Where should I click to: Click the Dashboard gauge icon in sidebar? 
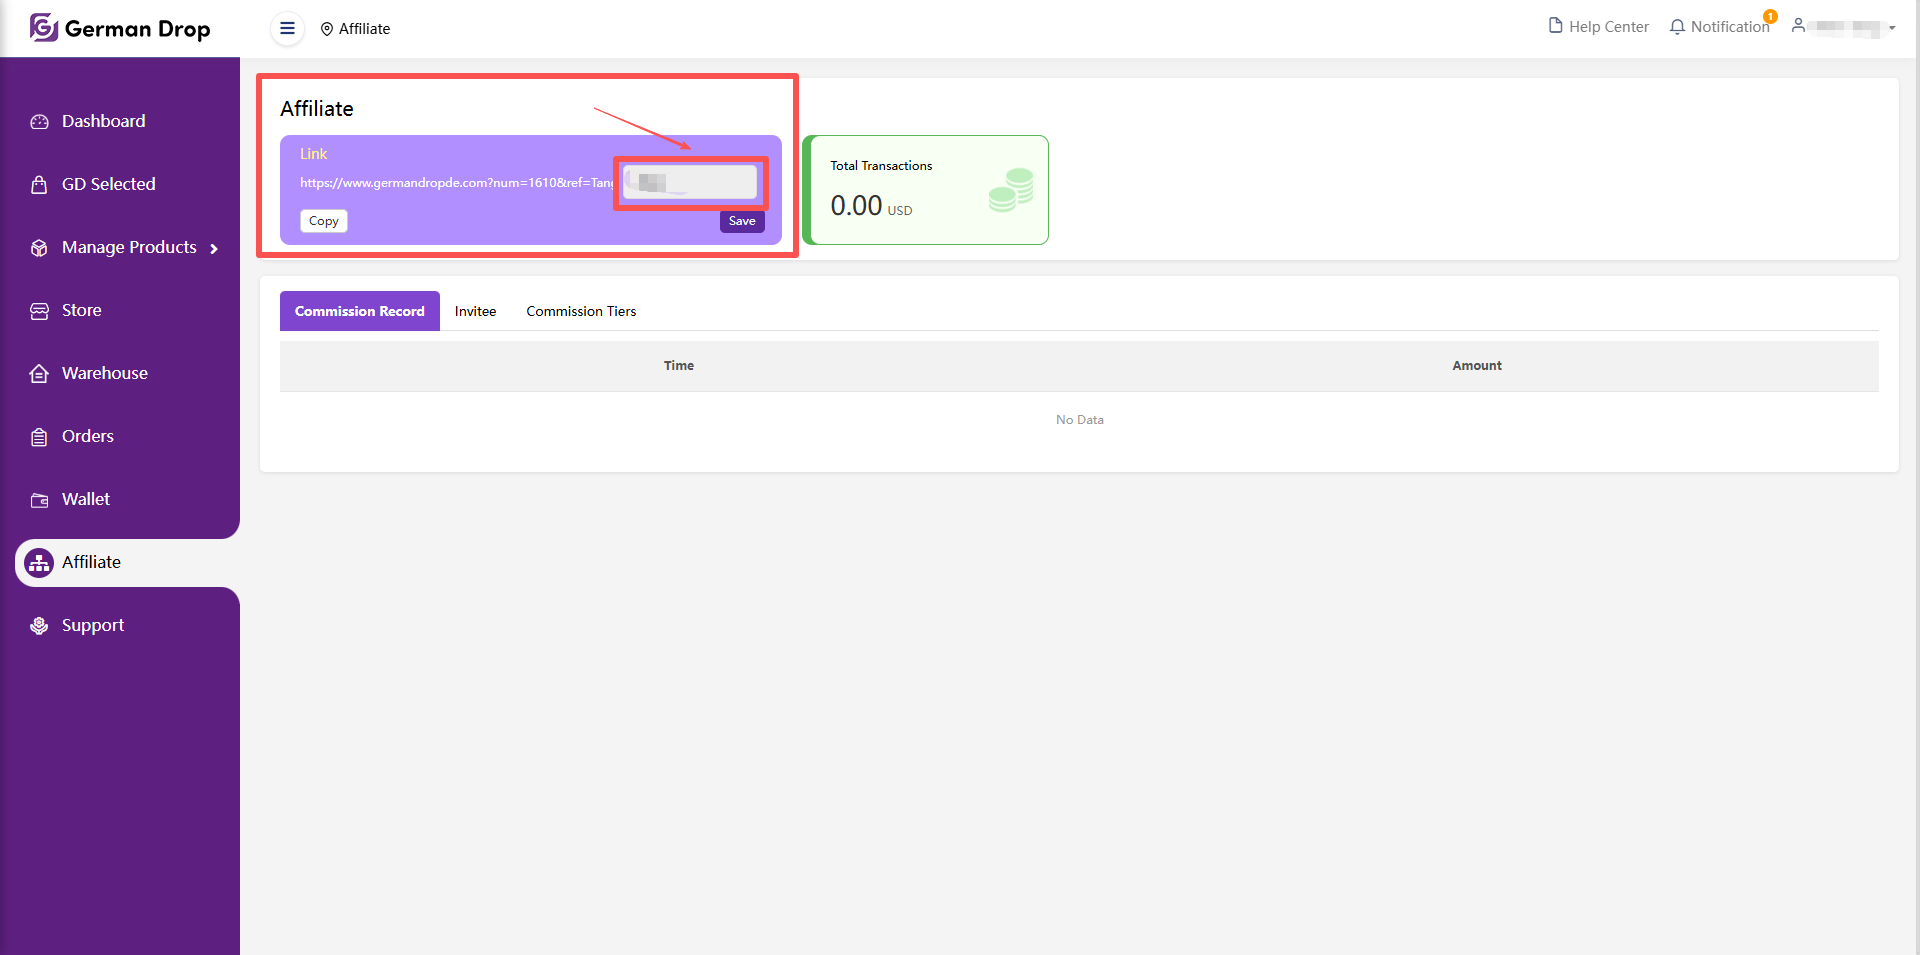click(39, 122)
